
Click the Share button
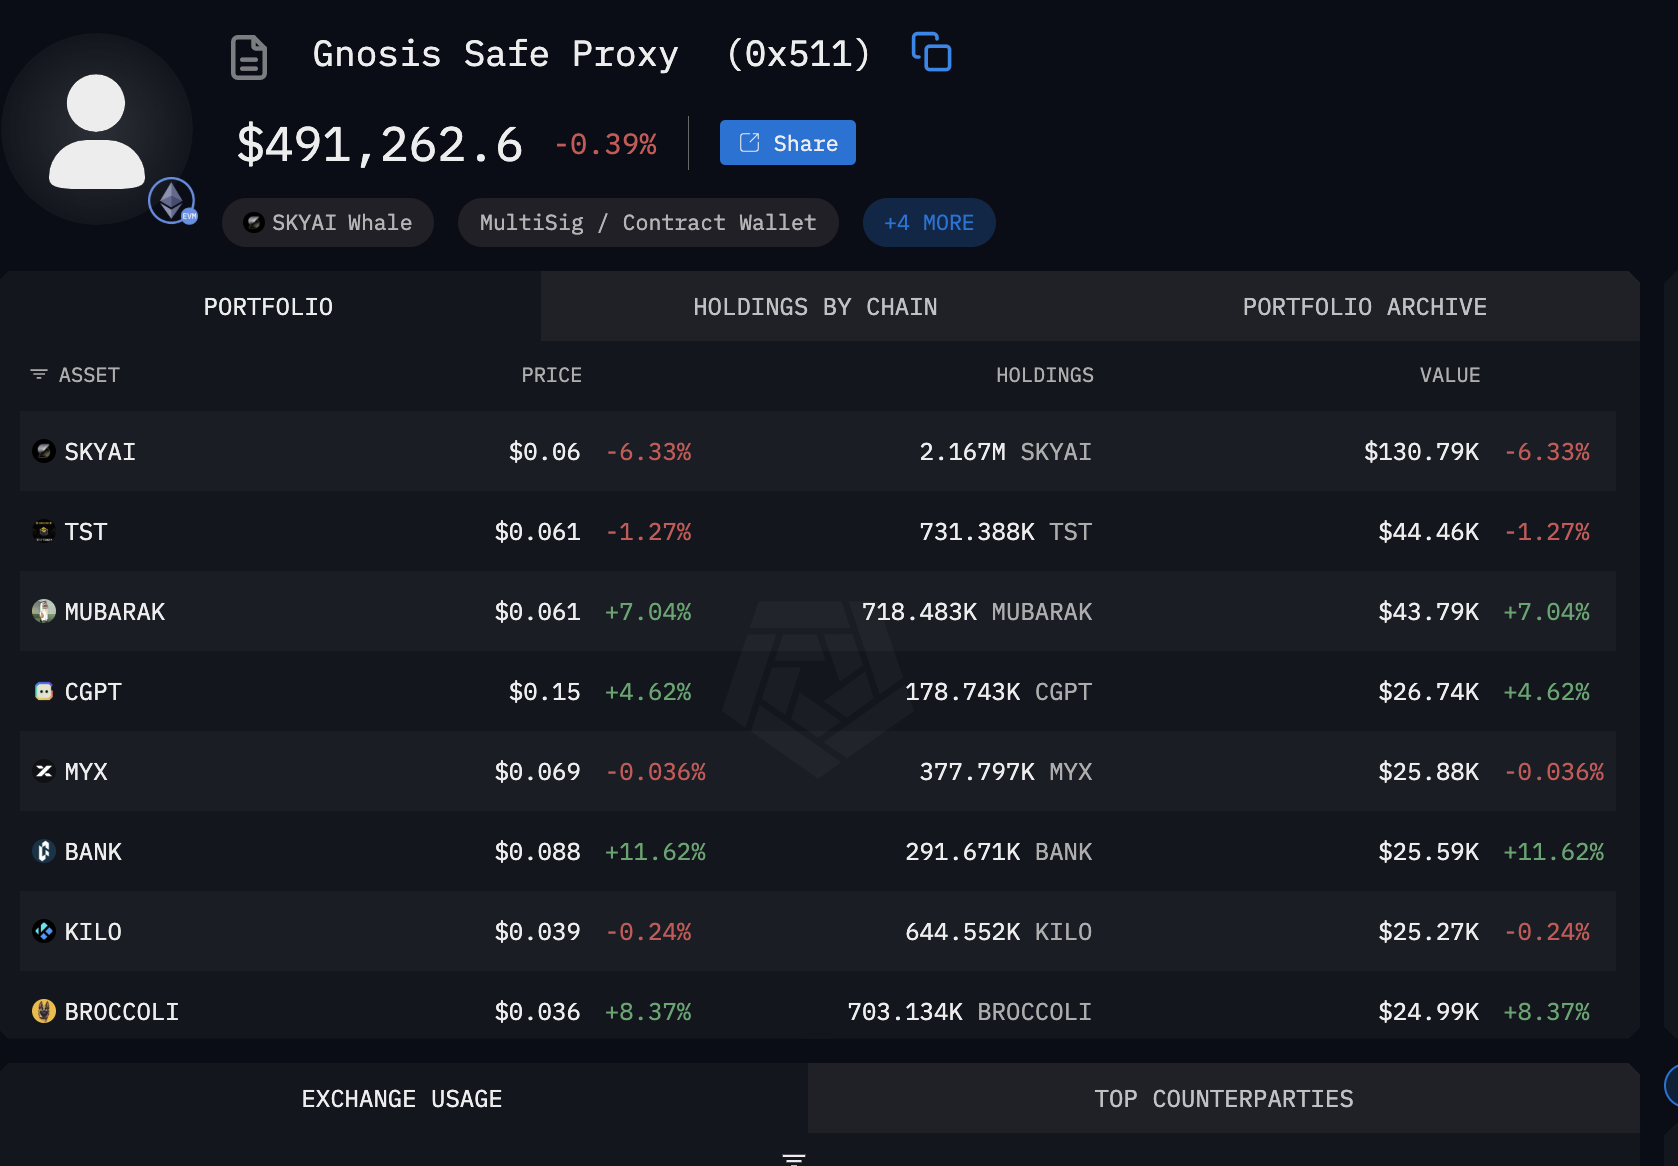pyautogui.click(x=787, y=142)
